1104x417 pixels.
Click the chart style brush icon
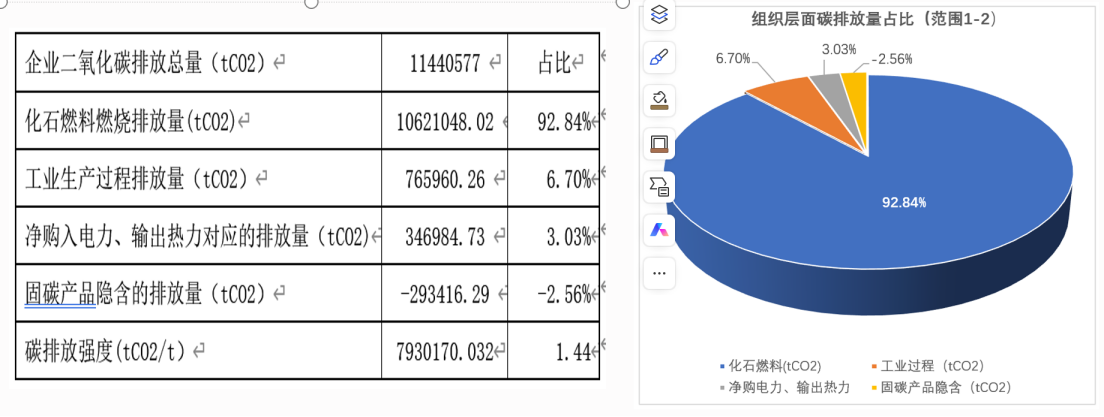pos(659,57)
